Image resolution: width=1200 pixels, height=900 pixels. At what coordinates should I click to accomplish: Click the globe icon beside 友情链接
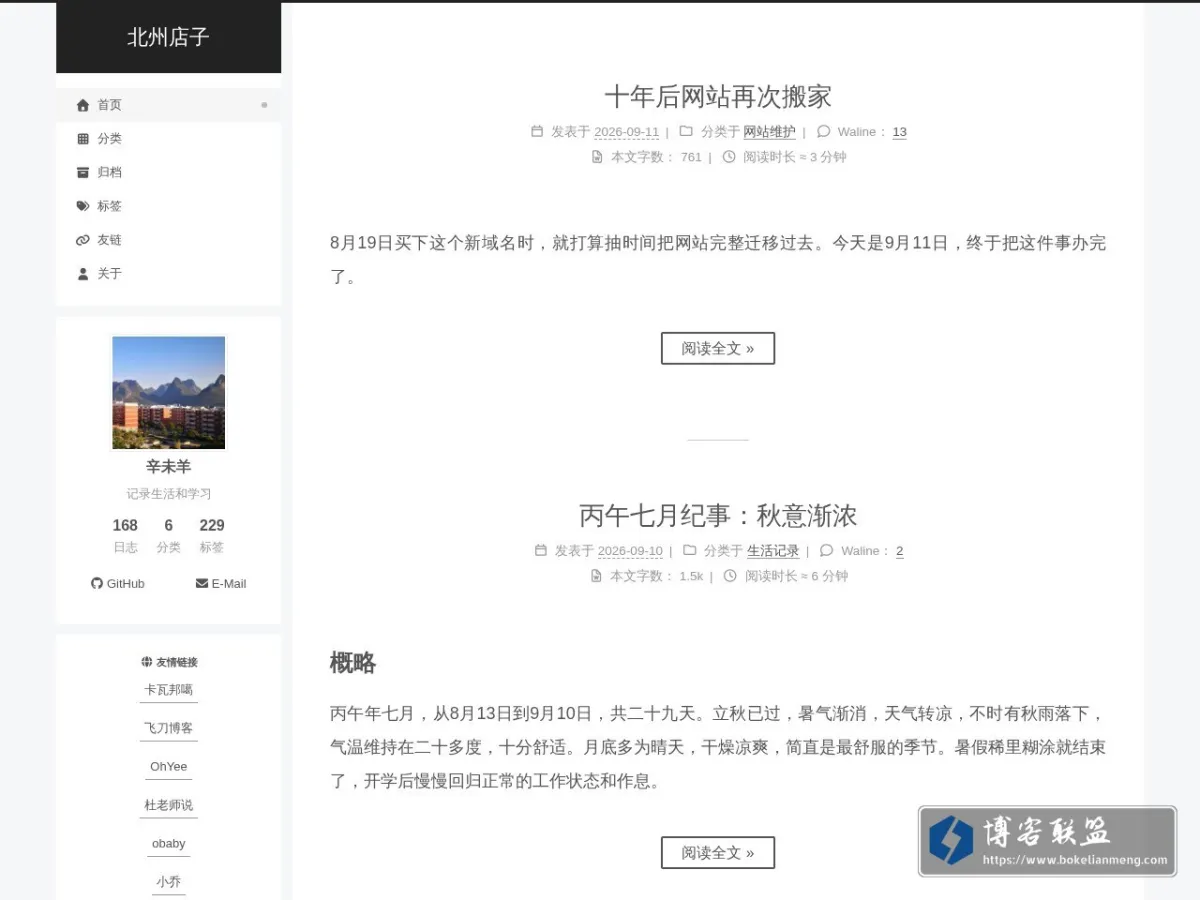pyautogui.click(x=147, y=662)
